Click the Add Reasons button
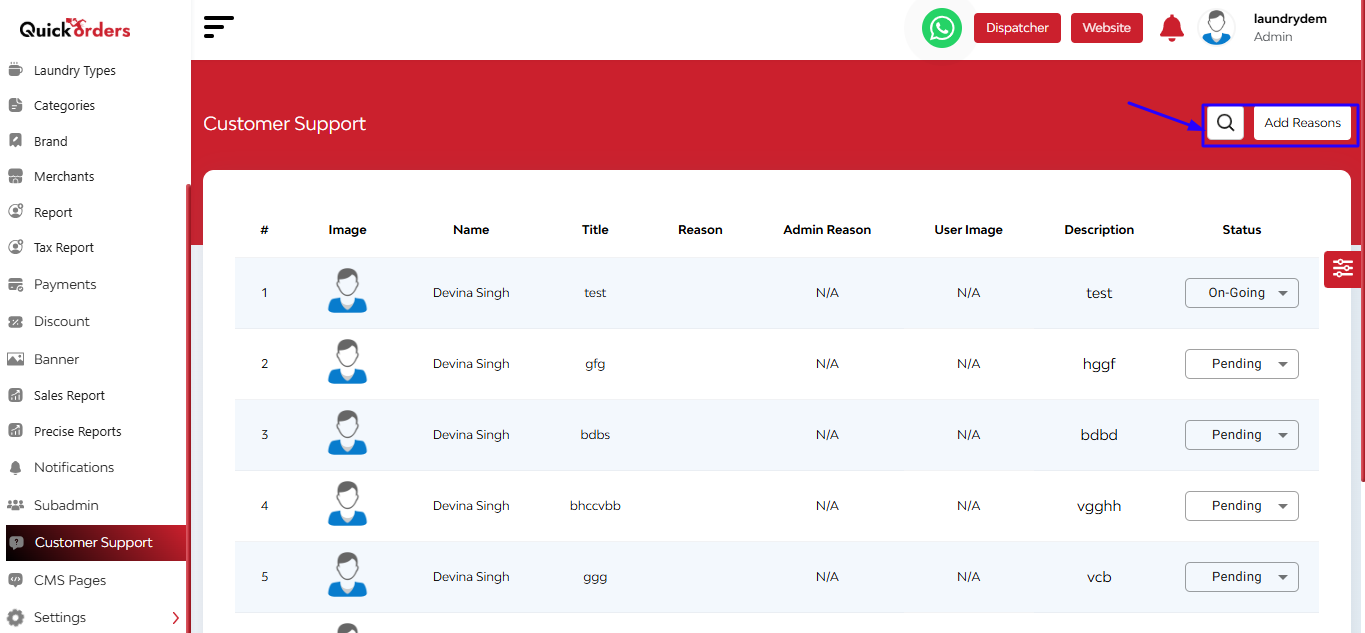 [1302, 123]
